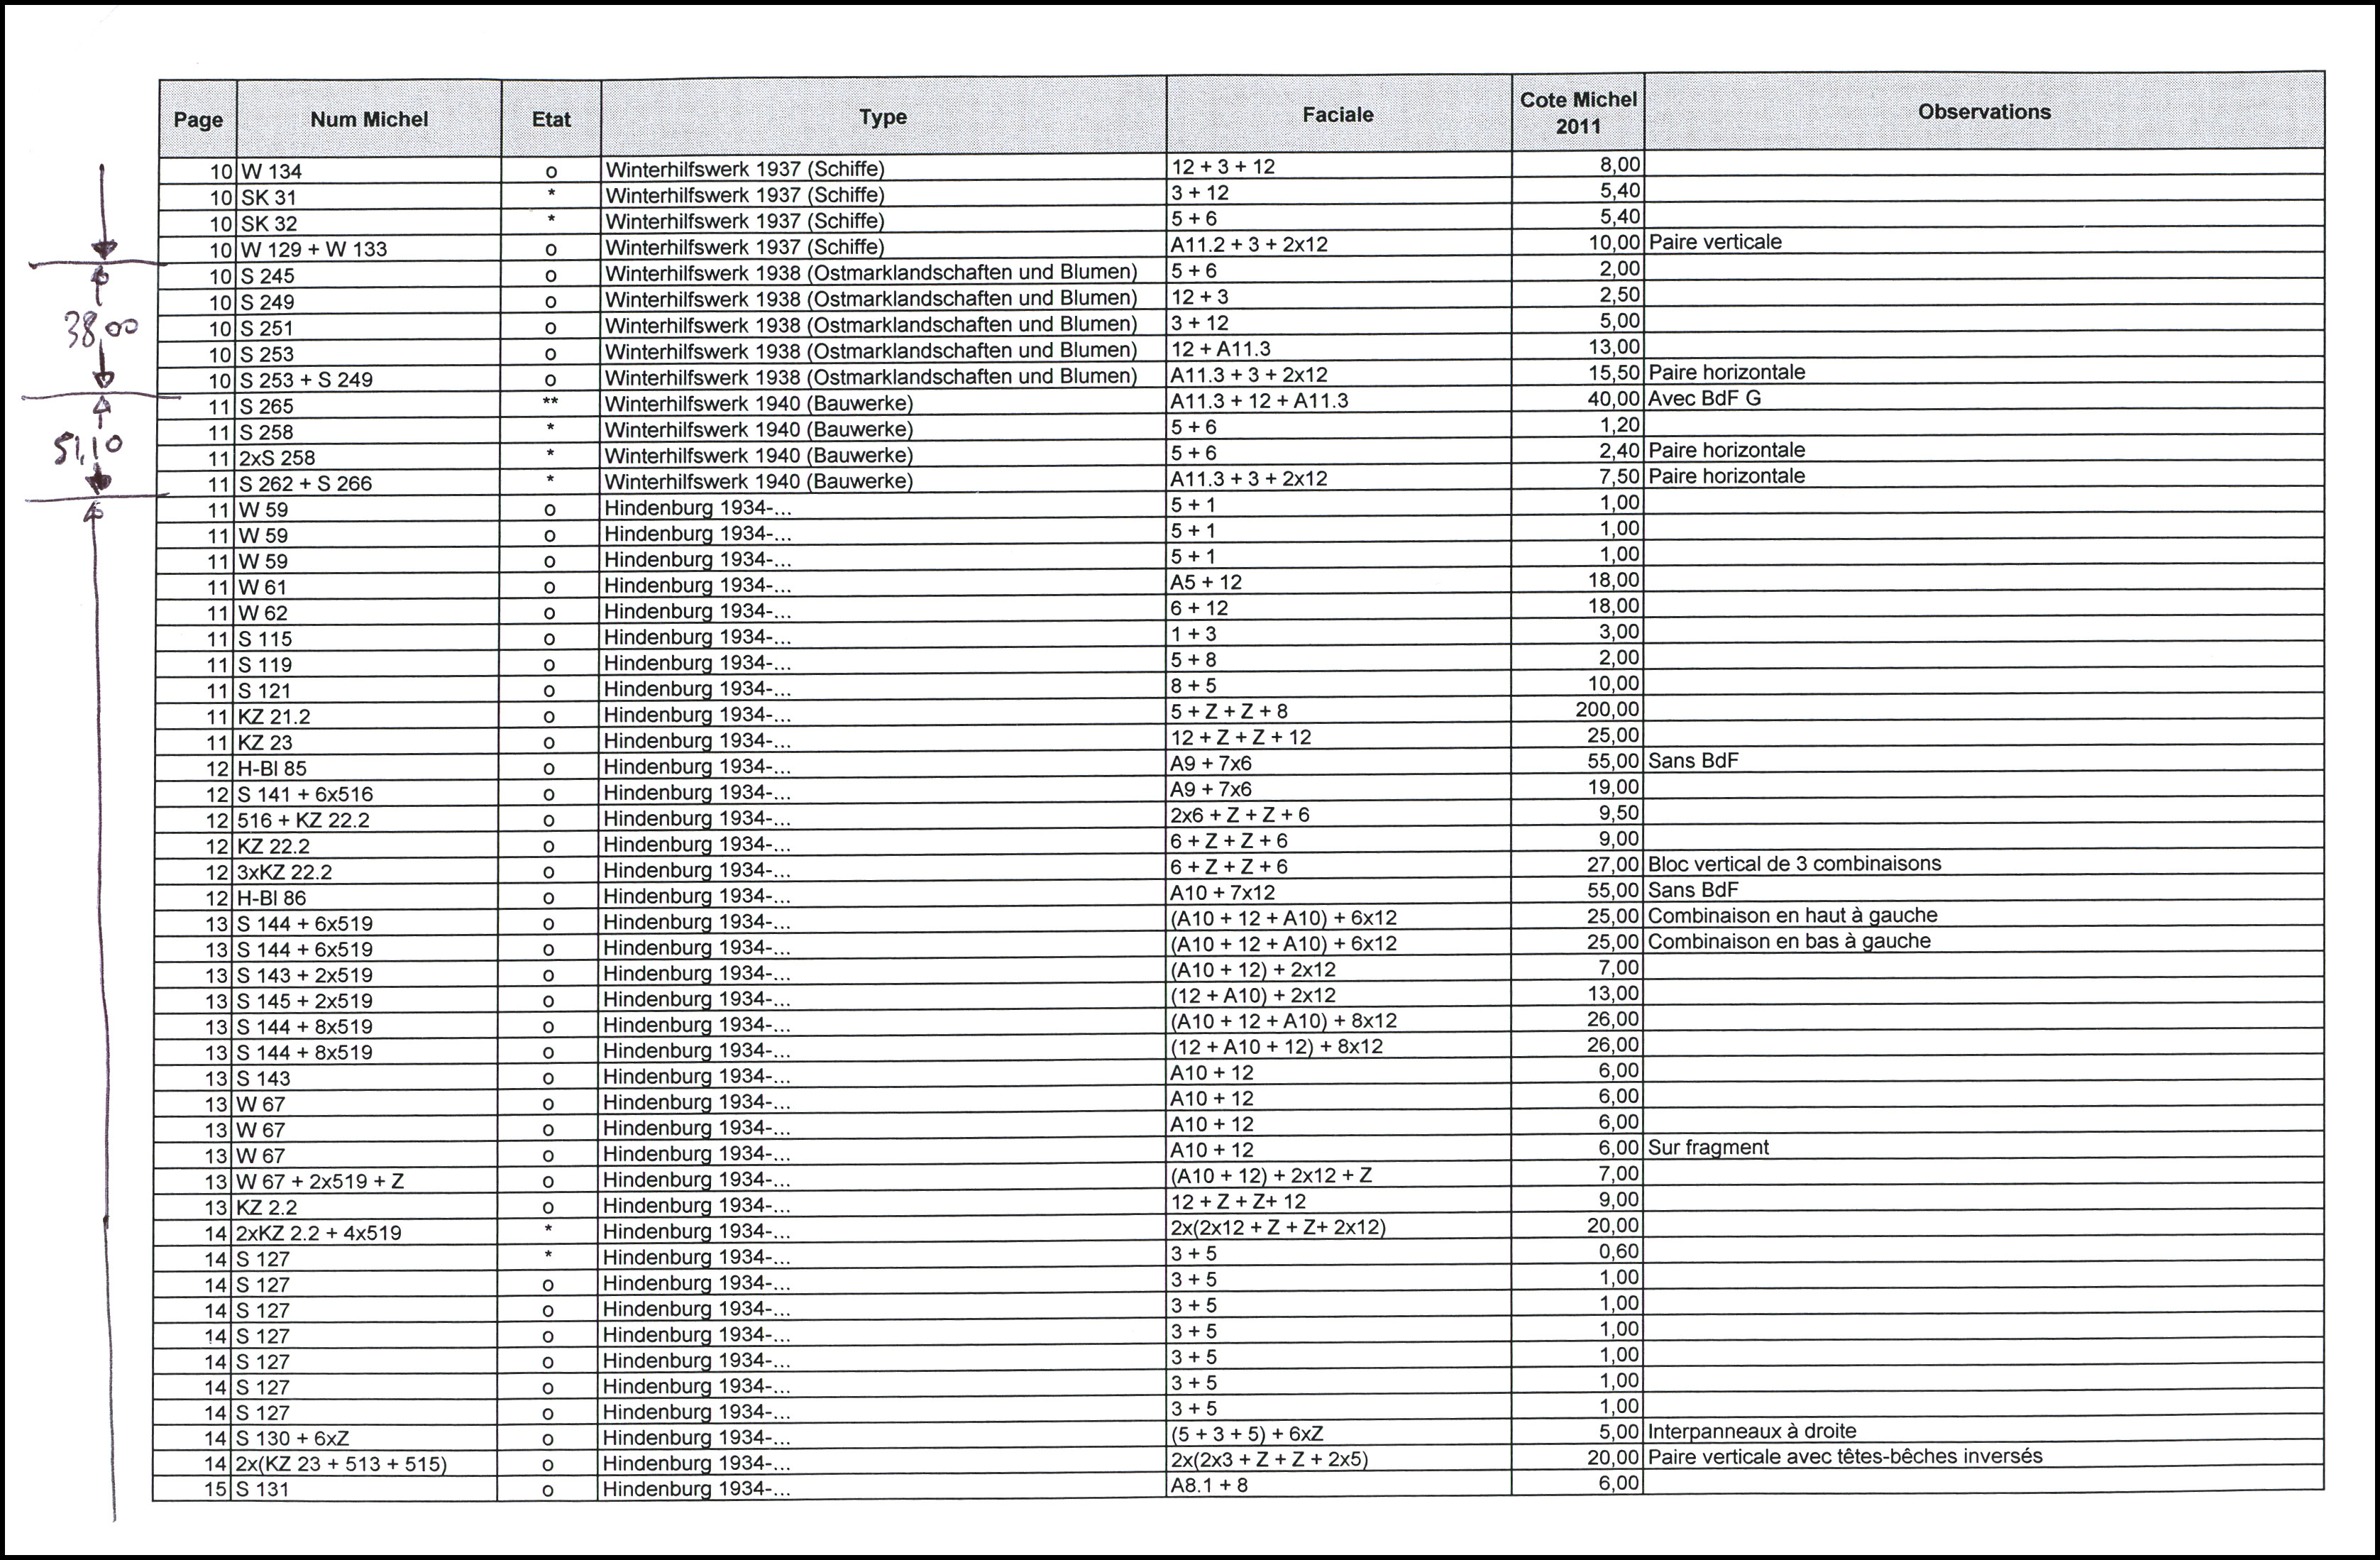The width and height of the screenshot is (2380, 1560).
Task: Click the Type column header
Action: tap(883, 117)
